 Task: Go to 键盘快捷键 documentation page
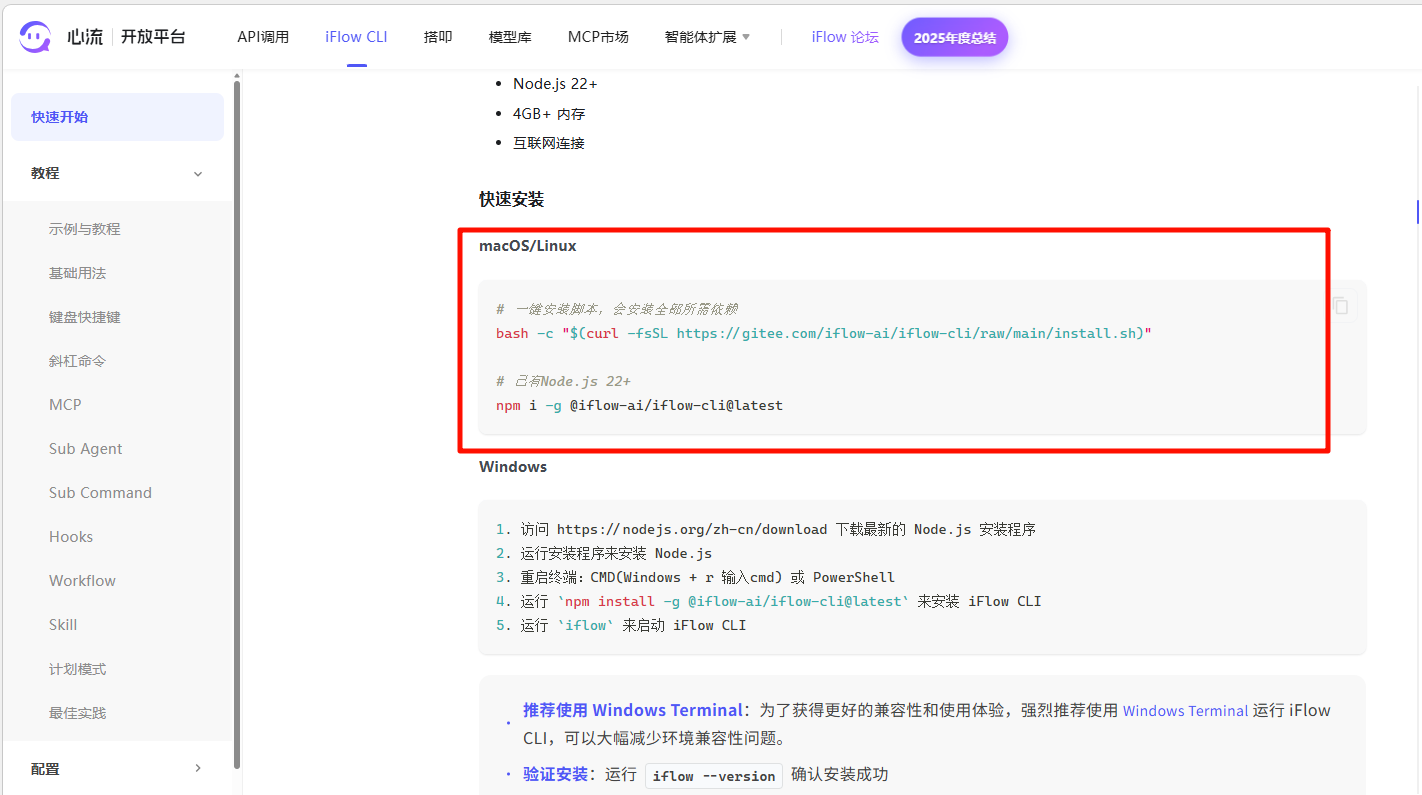85,317
